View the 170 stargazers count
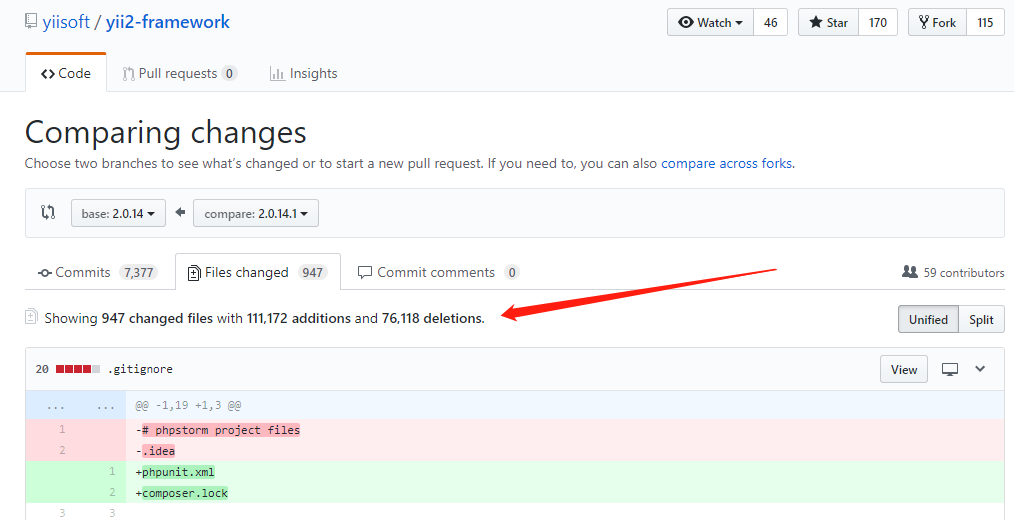This screenshot has height=520, width=1014. coord(878,23)
